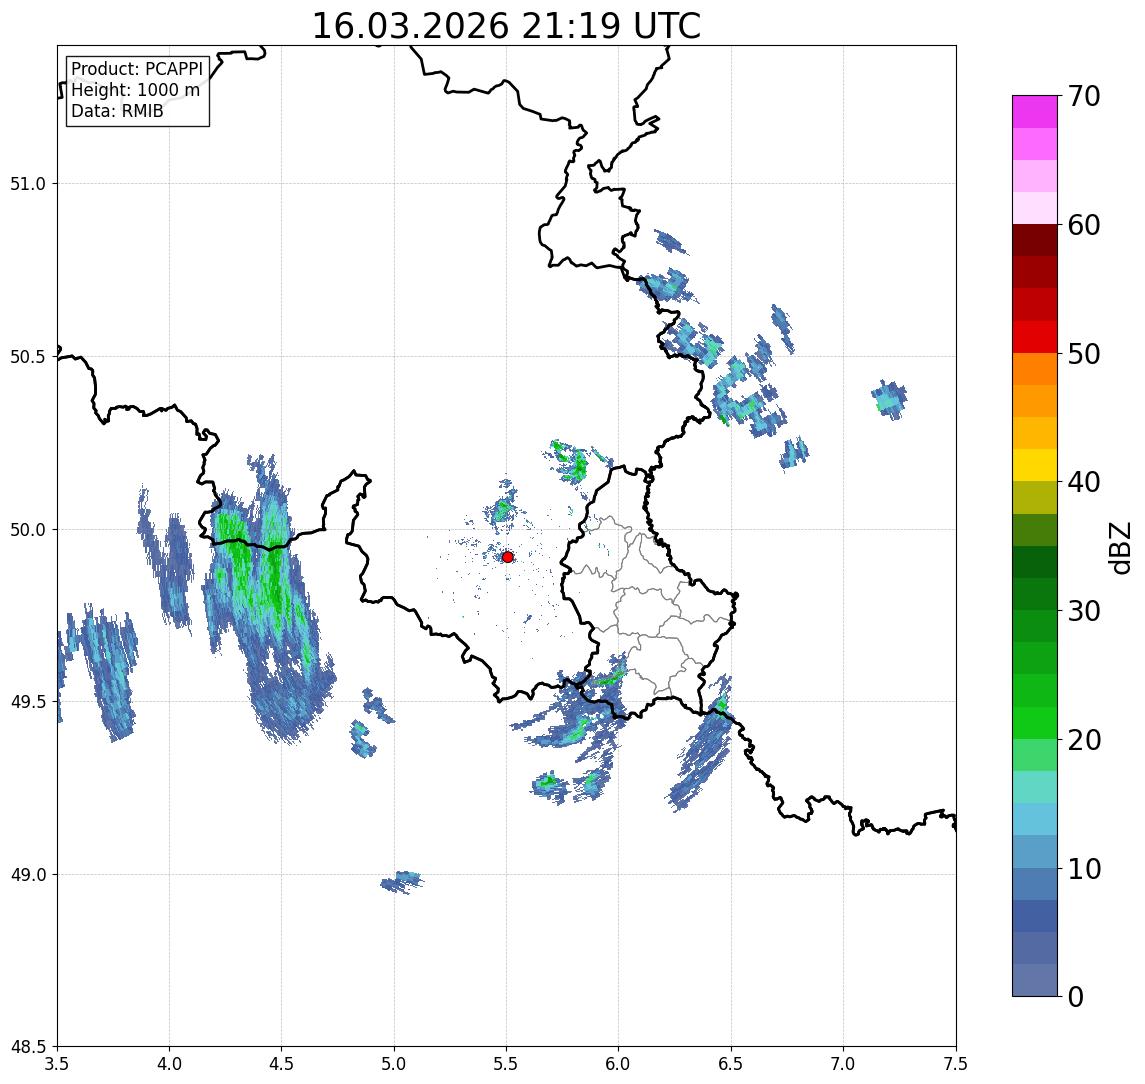Click longitude tick label '4.5'

coord(282,1064)
